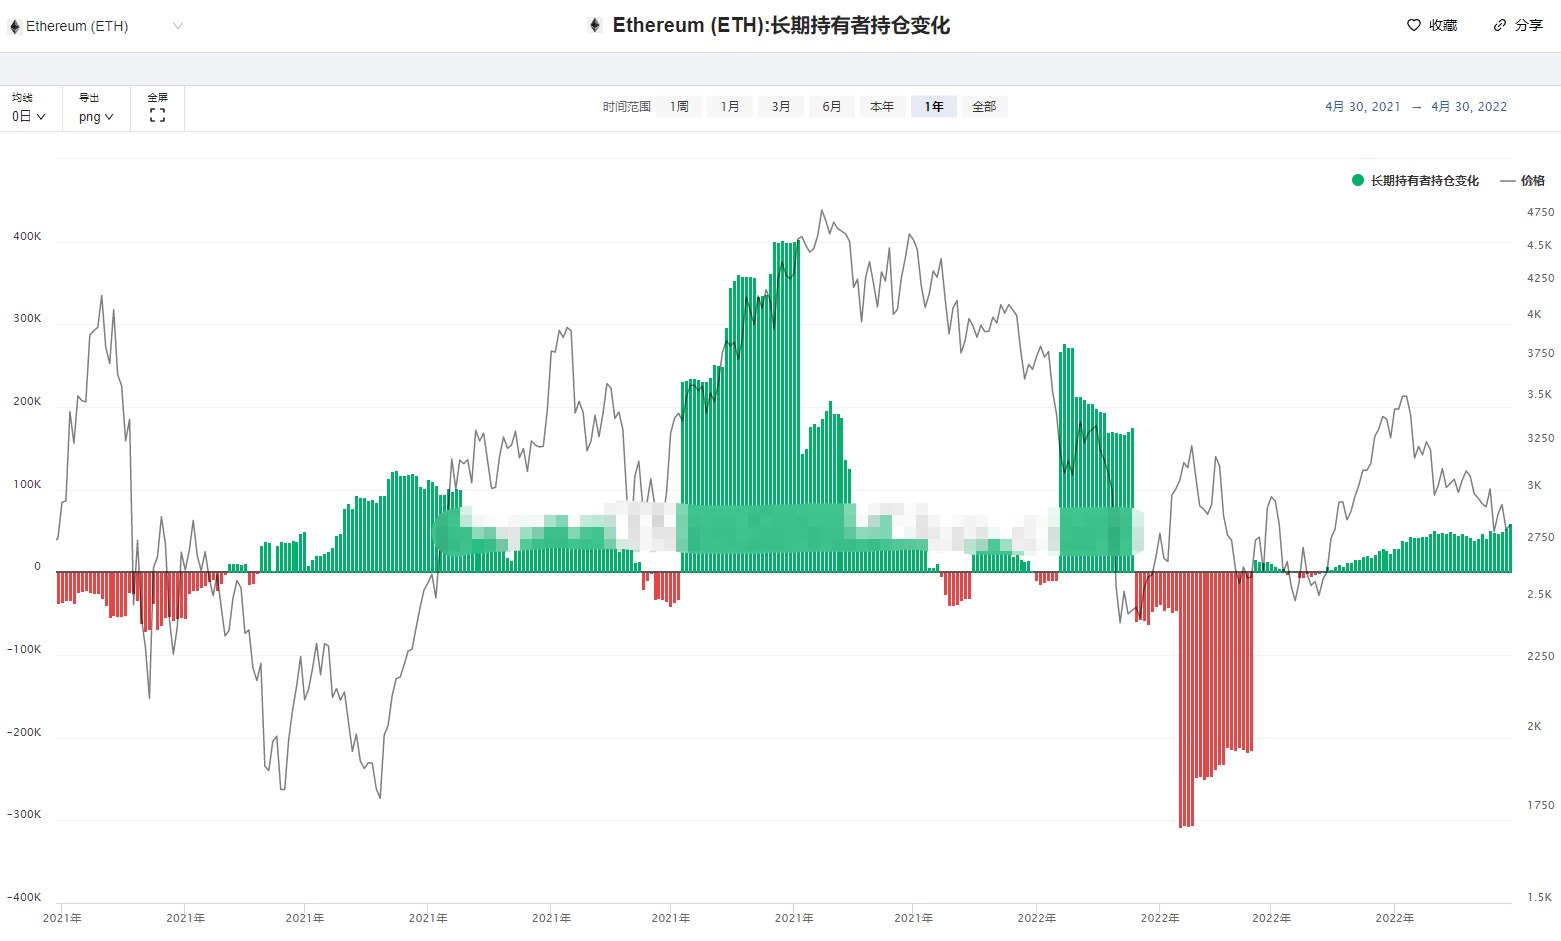Open the Ethereum (ETH) asset dropdown
The width and height of the screenshot is (1561, 941).
point(96,26)
